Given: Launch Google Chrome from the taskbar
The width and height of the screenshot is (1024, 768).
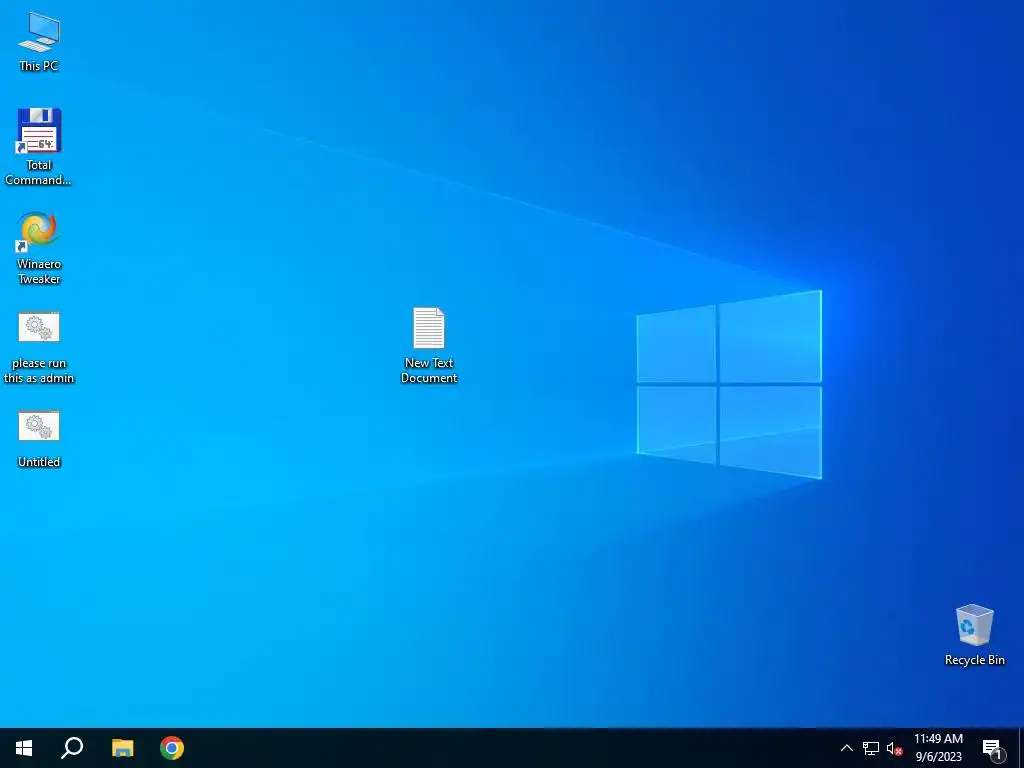Looking at the screenshot, I should (172, 748).
